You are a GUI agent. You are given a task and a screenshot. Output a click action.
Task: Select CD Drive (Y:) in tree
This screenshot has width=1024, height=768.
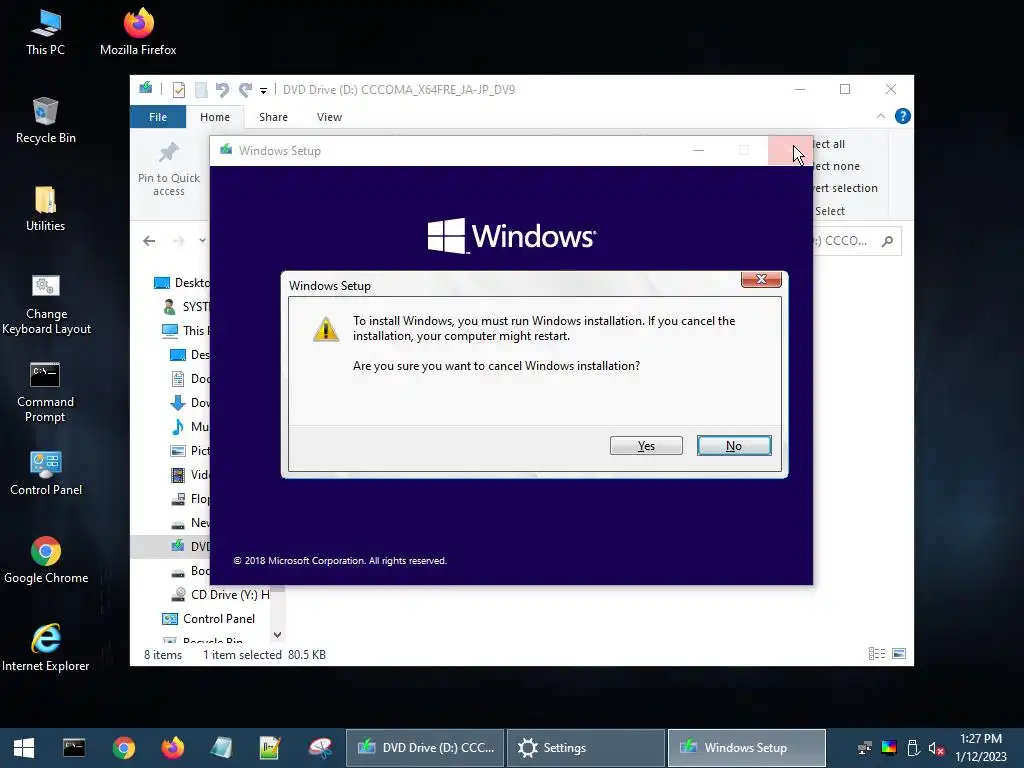pyautogui.click(x=221, y=595)
